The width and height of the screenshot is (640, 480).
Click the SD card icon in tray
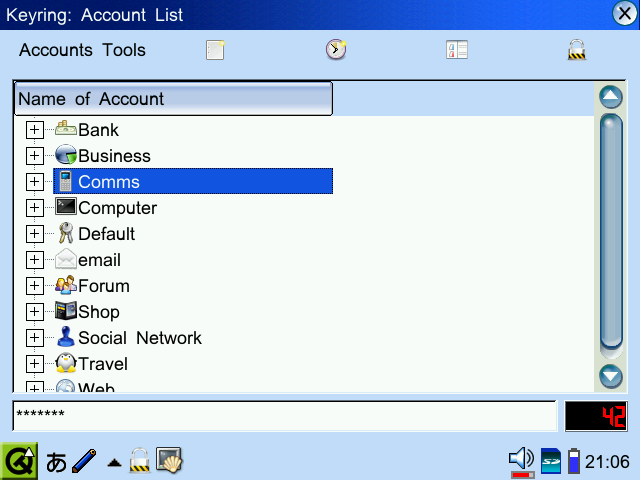tap(550, 461)
